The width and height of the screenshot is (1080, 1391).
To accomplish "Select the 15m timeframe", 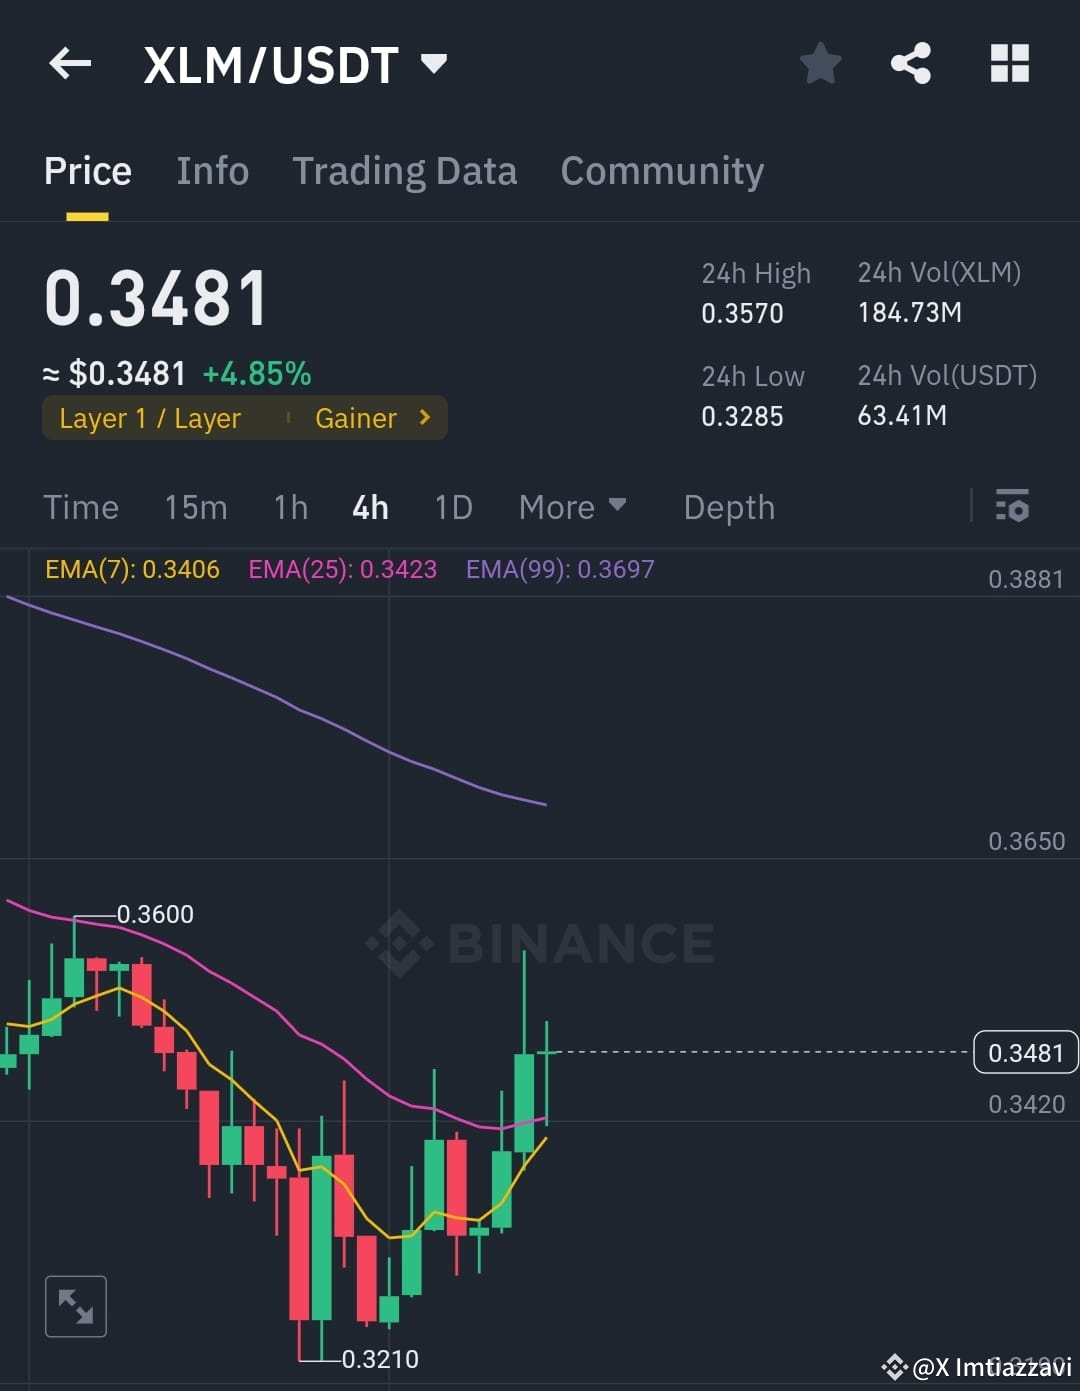I will pos(196,507).
